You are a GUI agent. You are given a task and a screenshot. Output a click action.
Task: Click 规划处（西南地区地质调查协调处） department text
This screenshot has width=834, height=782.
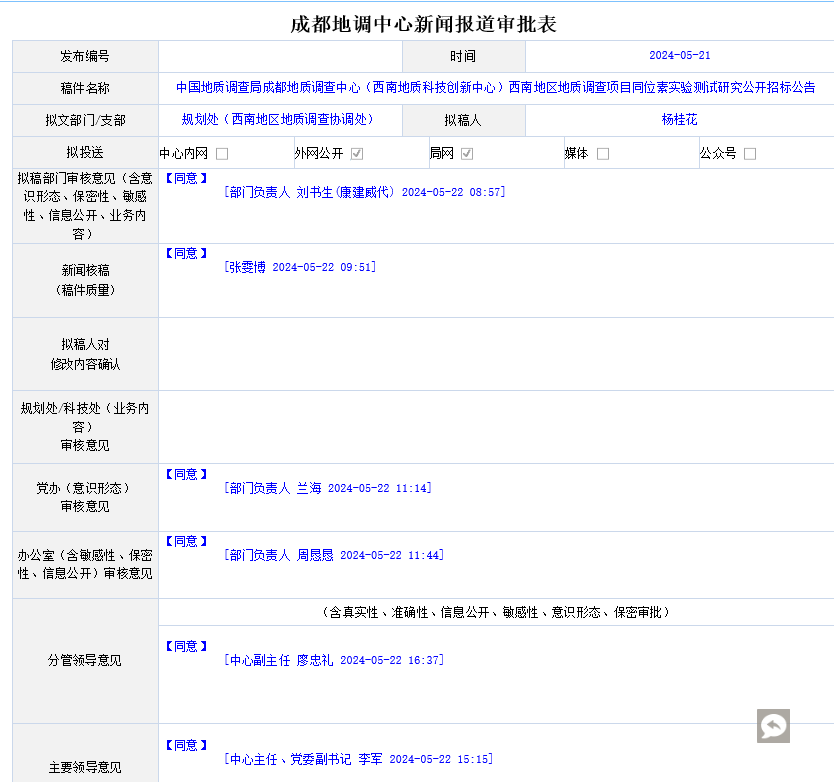point(277,119)
